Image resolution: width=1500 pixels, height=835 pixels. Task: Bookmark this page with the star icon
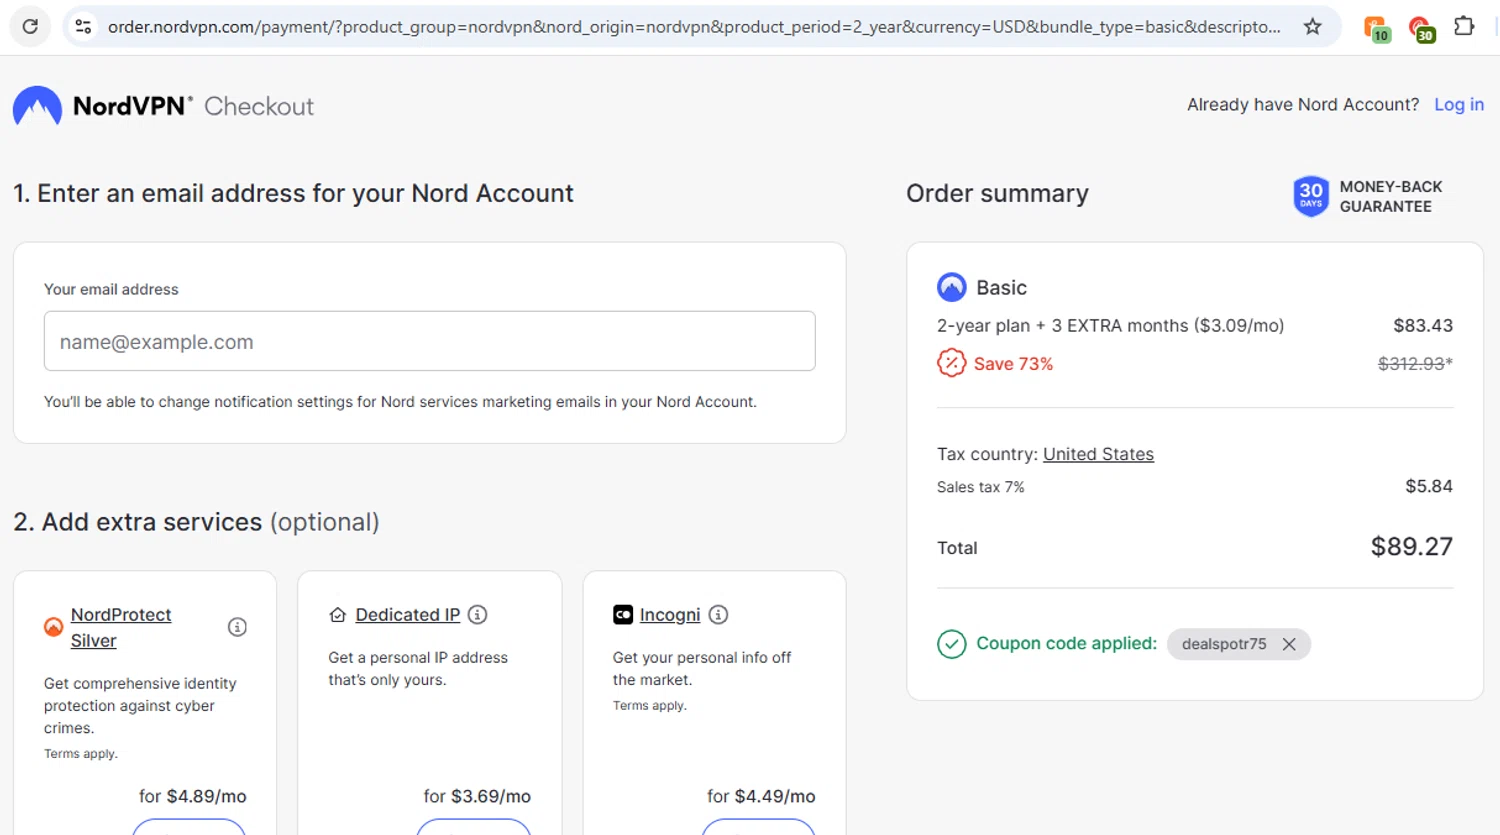pyautogui.click(x=1313, y=27)
